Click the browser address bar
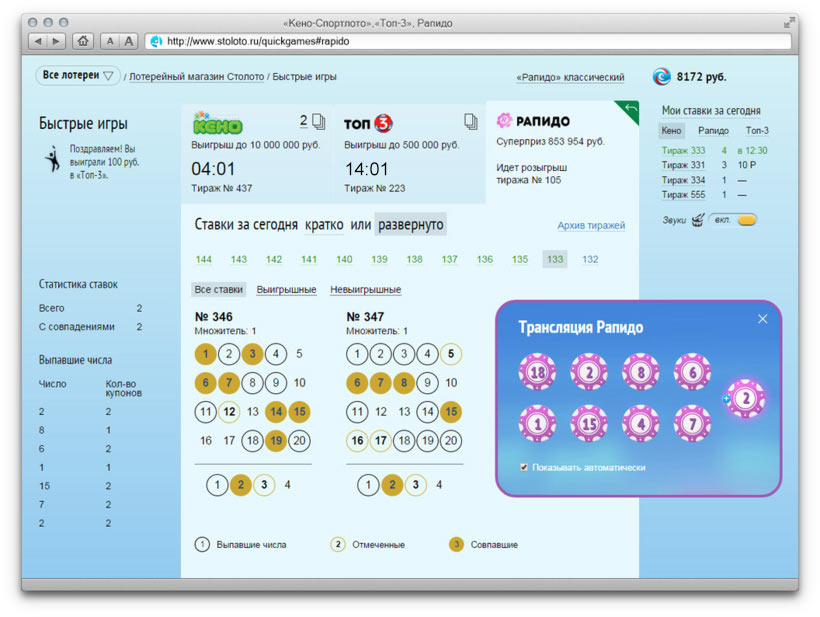 click(x=470, y=41)
